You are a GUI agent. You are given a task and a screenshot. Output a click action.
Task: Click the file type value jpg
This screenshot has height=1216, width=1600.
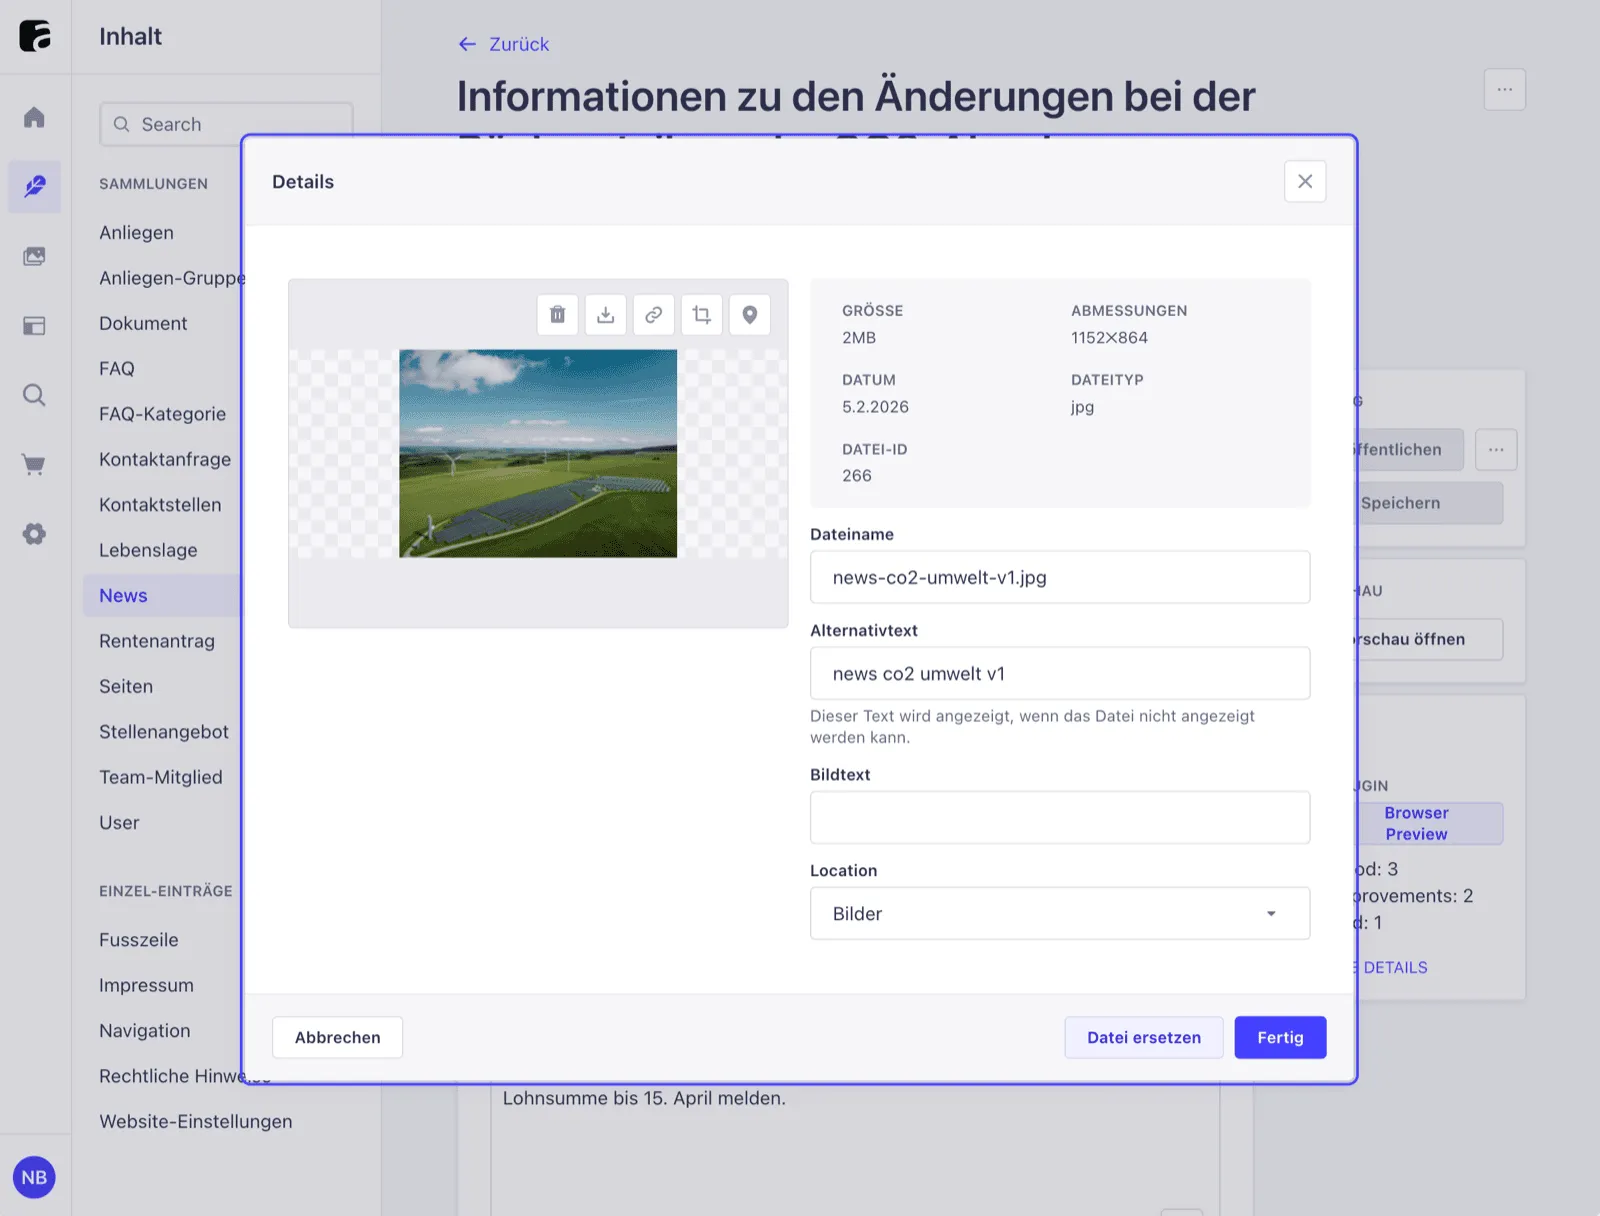tap(1082, 407)
